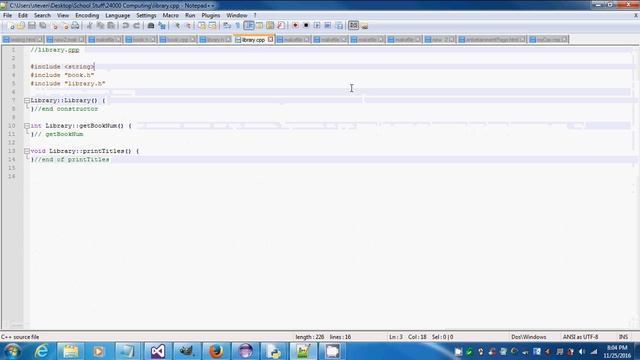The image size is (640, 360).
Task: Click the Undo arrow icon
Action: 126,26
